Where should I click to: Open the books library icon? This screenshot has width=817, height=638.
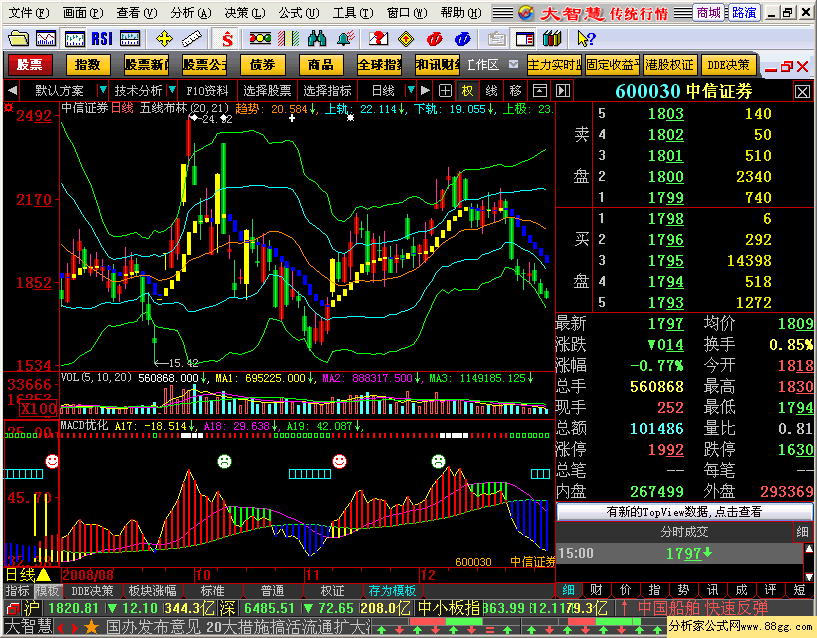(x=552, y=39)
